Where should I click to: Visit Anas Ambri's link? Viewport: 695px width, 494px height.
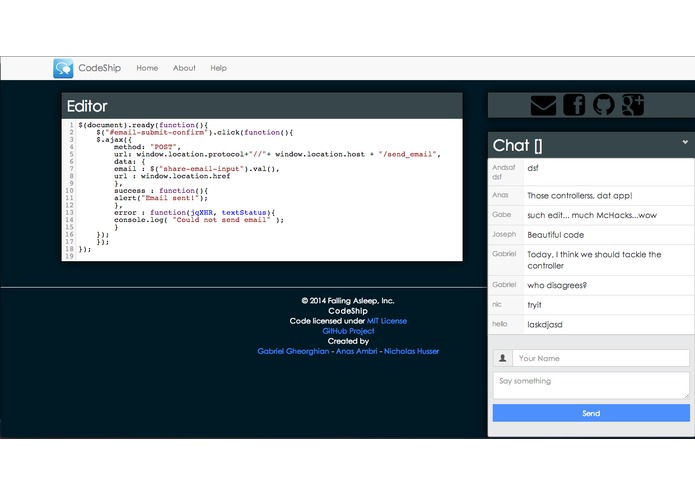click(356, 351)
